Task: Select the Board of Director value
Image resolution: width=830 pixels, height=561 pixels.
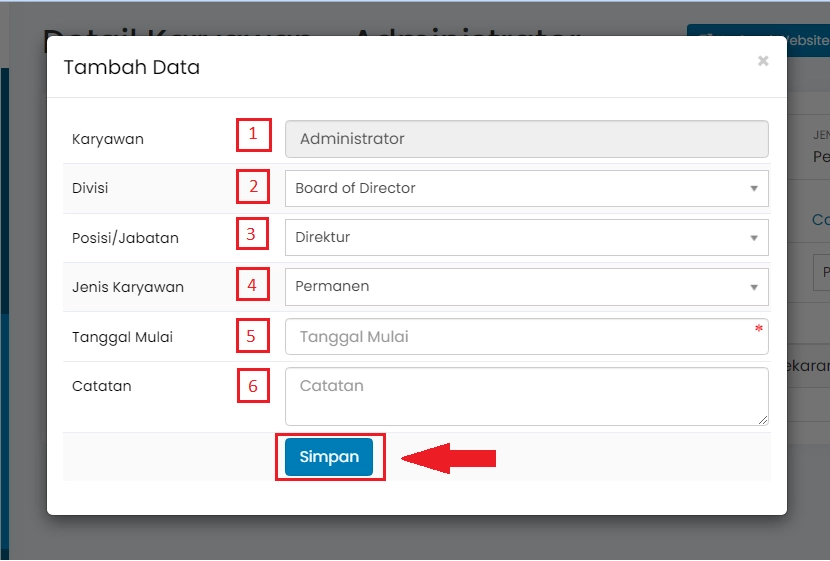Action: pyautogui.click(x=355, y=188)
